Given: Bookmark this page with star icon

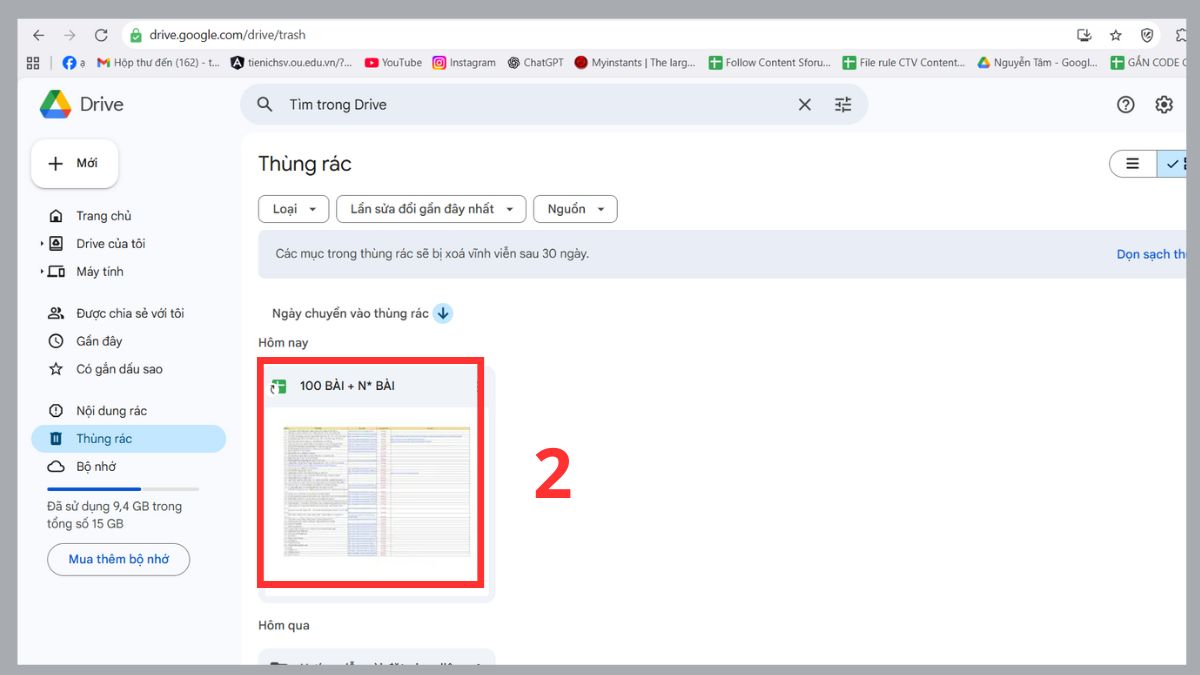Looking at the screenshot, I should click(1116, 35).
